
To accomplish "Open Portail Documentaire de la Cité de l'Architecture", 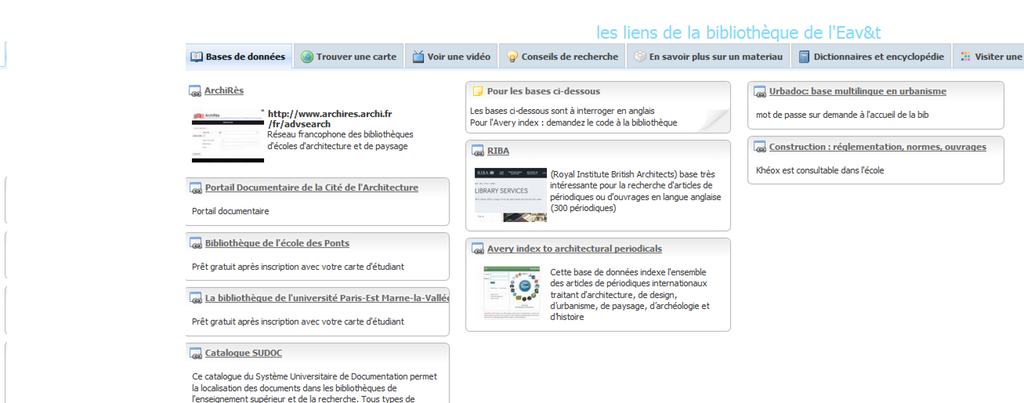I will [x=312, y=188].
